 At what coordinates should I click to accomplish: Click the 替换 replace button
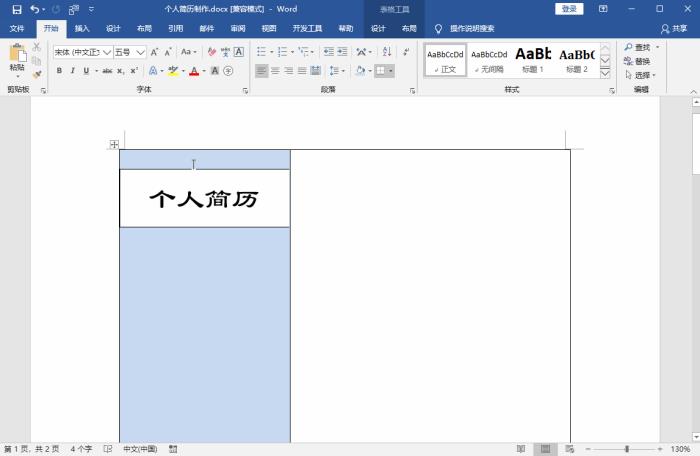(x=637, y=61)
